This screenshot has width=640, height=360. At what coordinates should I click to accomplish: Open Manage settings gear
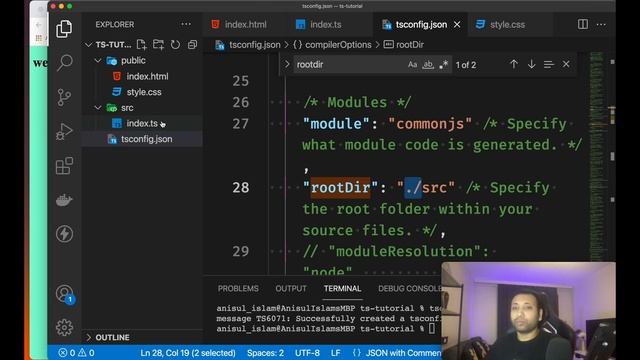[x=64, y=327]
